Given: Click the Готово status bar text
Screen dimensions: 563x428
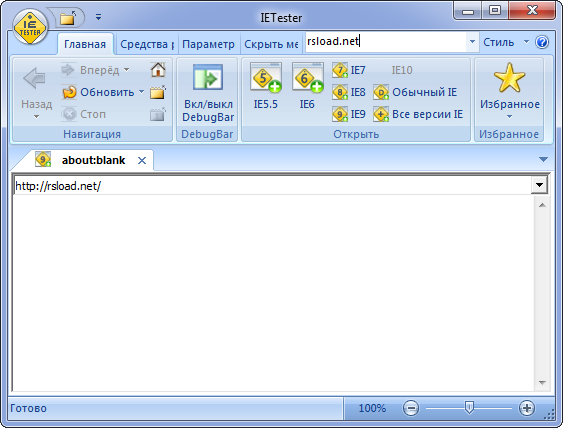Looking at the screenshot, I should point(28,408).
